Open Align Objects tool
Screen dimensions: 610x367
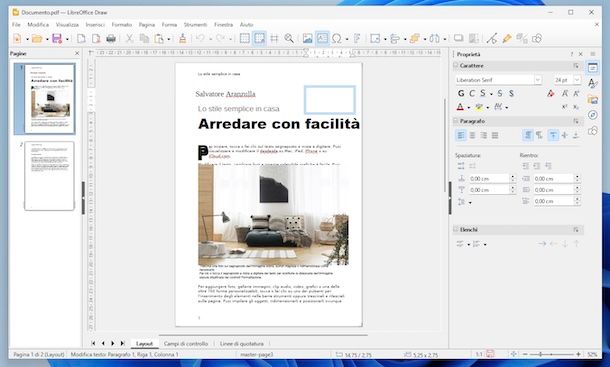[x=395, y=39]
